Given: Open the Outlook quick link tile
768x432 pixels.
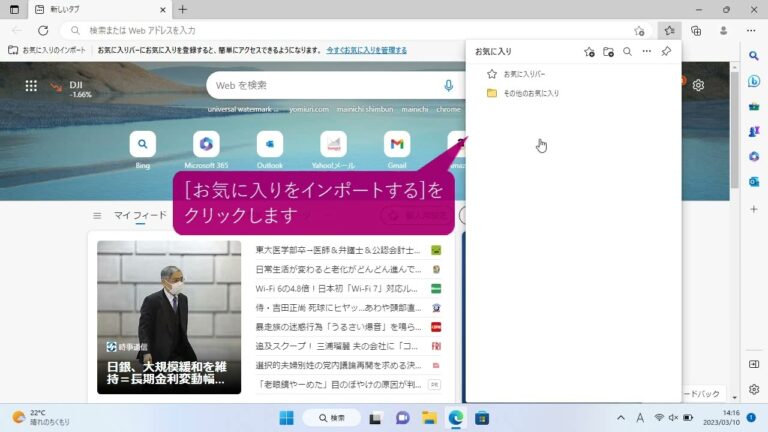Looking at the screenshot, I should coord(270,149).
